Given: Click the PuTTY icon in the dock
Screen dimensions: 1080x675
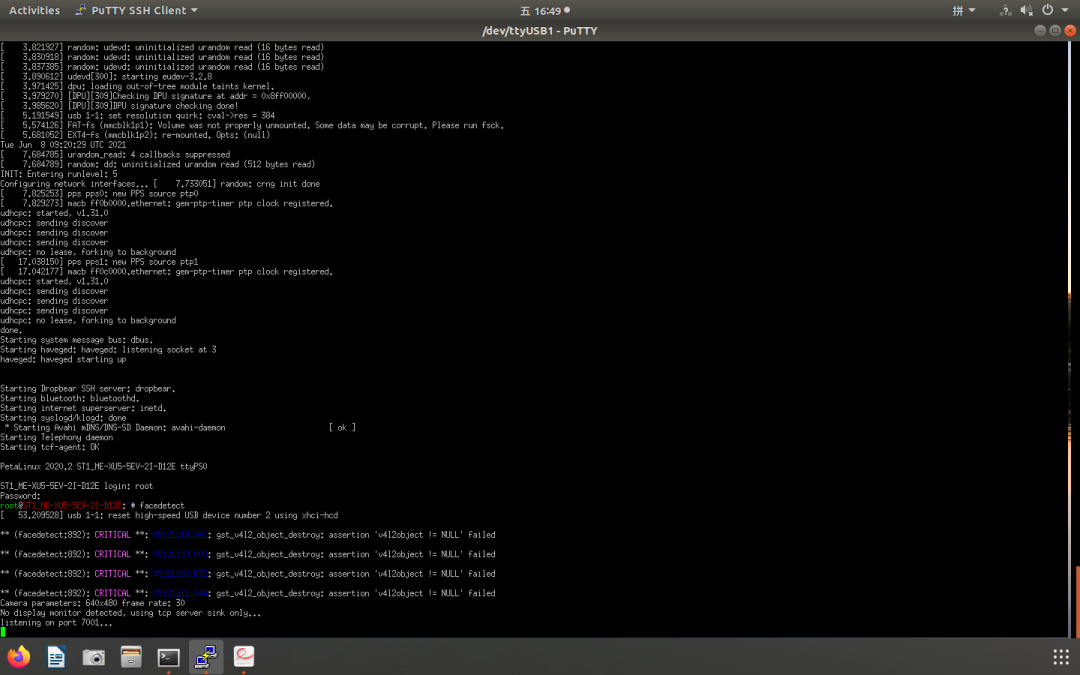Looking at the screenshot, I should click(206, 656).
